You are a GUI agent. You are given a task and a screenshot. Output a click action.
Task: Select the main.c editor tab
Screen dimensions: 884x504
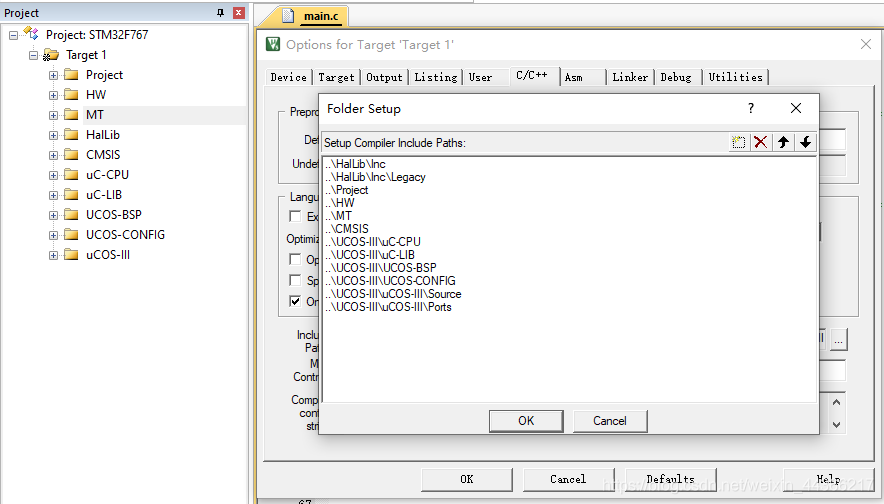tap(321, 16)
